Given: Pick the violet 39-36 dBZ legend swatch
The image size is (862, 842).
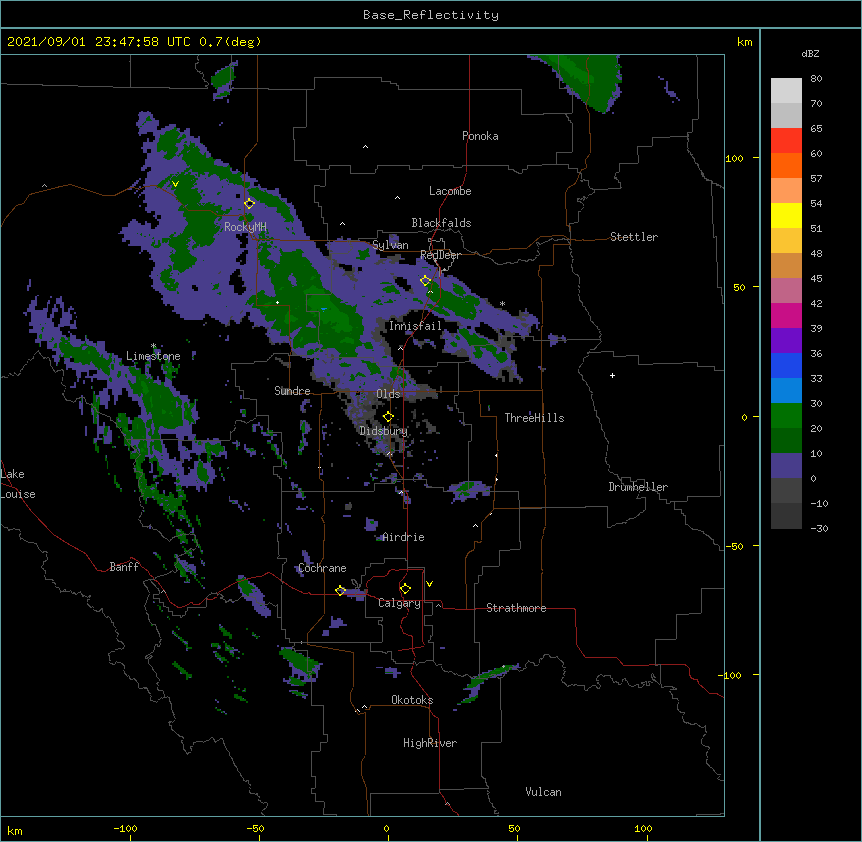Looking at the screenshot, I should (786, 341).
